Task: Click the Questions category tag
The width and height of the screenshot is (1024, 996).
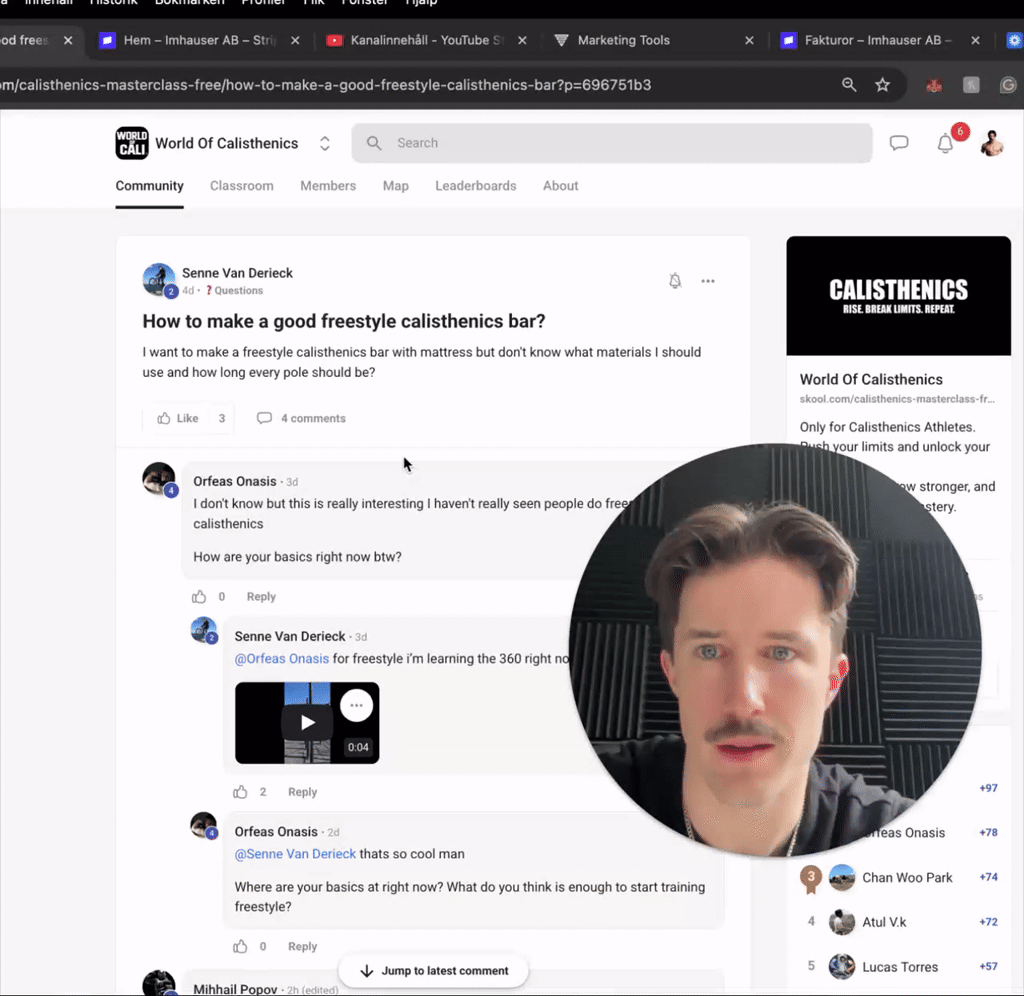Action: 234,291
